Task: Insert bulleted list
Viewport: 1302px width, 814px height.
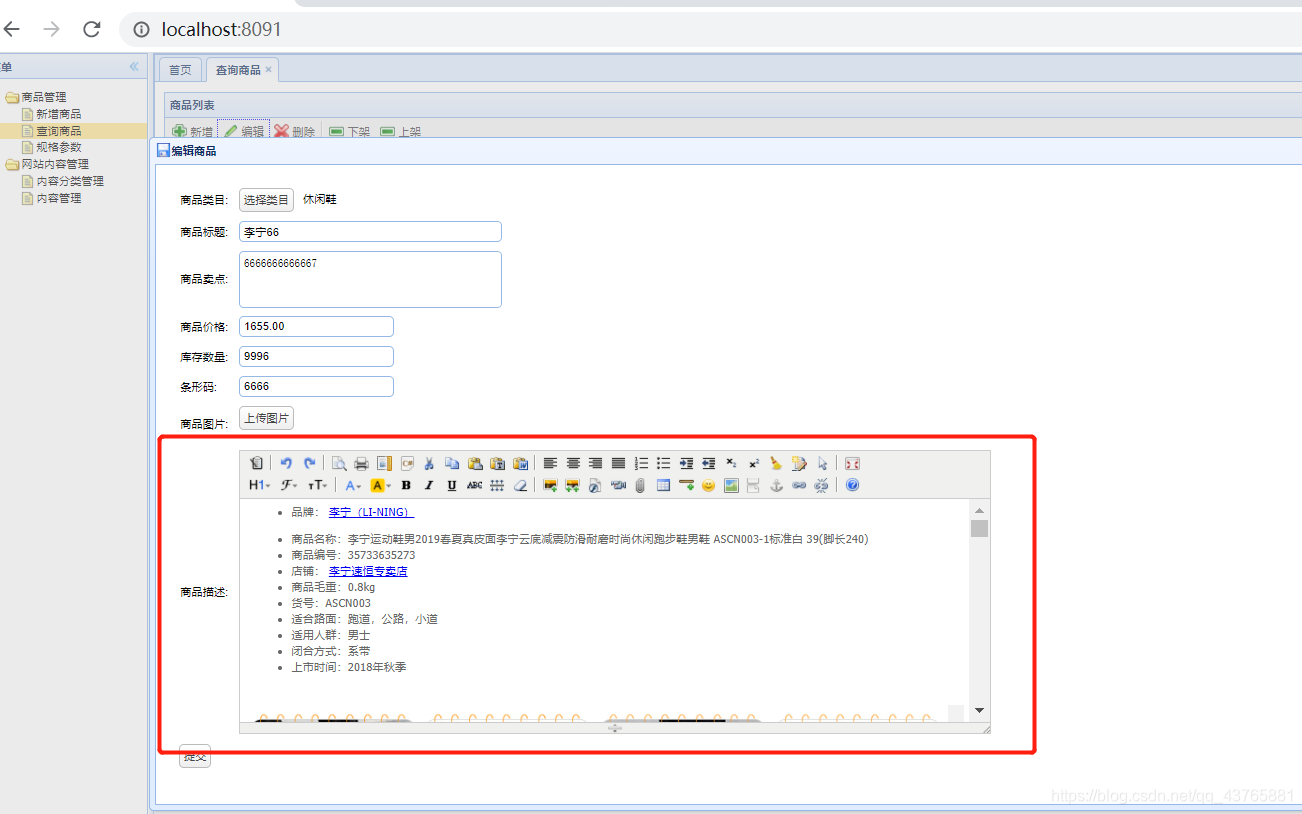Action: pyautogui.click(x=663, y=463)
